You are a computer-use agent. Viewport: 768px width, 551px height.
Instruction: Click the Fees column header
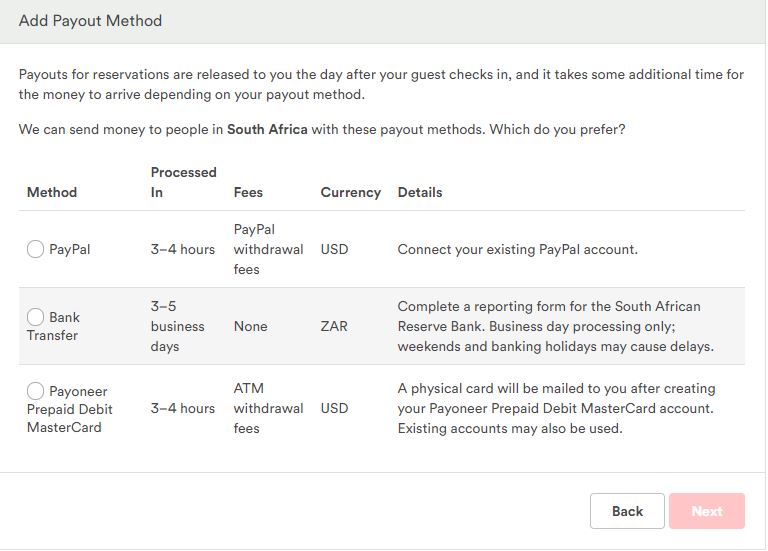[x=249, y=192]
